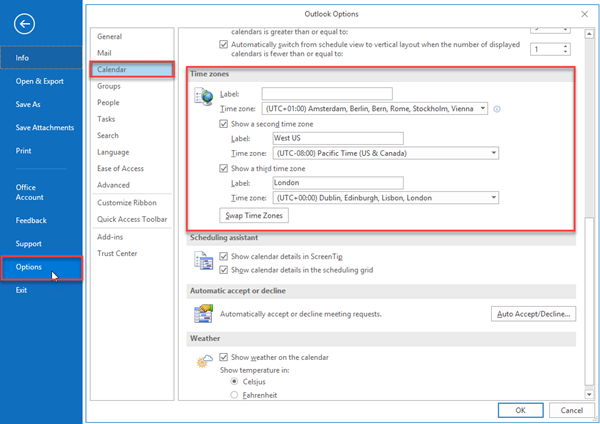Open the Mail options category
This screenshot has height=424, width=600.
104,53
